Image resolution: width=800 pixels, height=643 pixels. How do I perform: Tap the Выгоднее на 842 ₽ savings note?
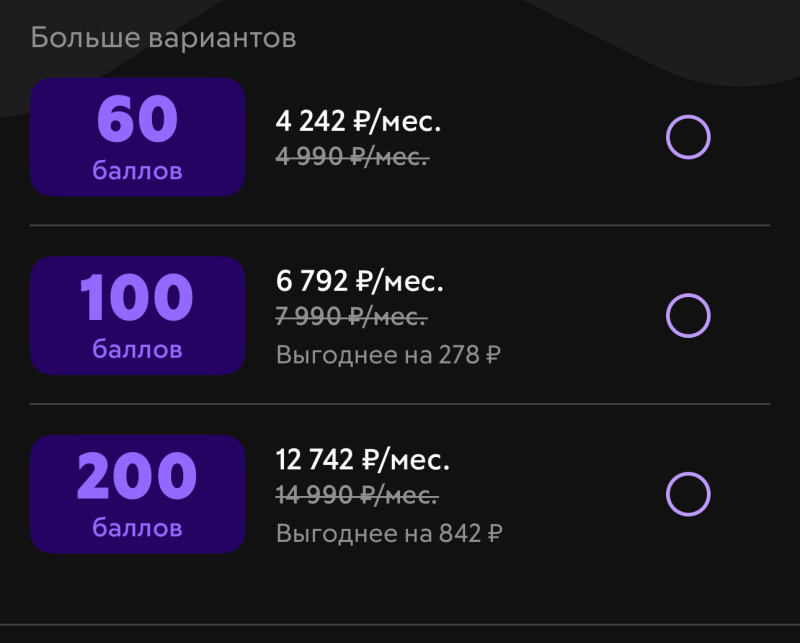[389, 533]
